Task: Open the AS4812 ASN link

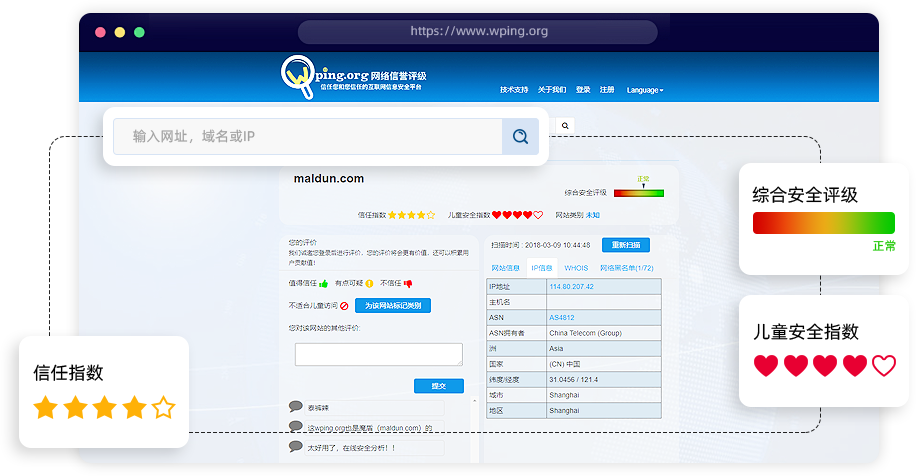Action: (x=561, y=318)
